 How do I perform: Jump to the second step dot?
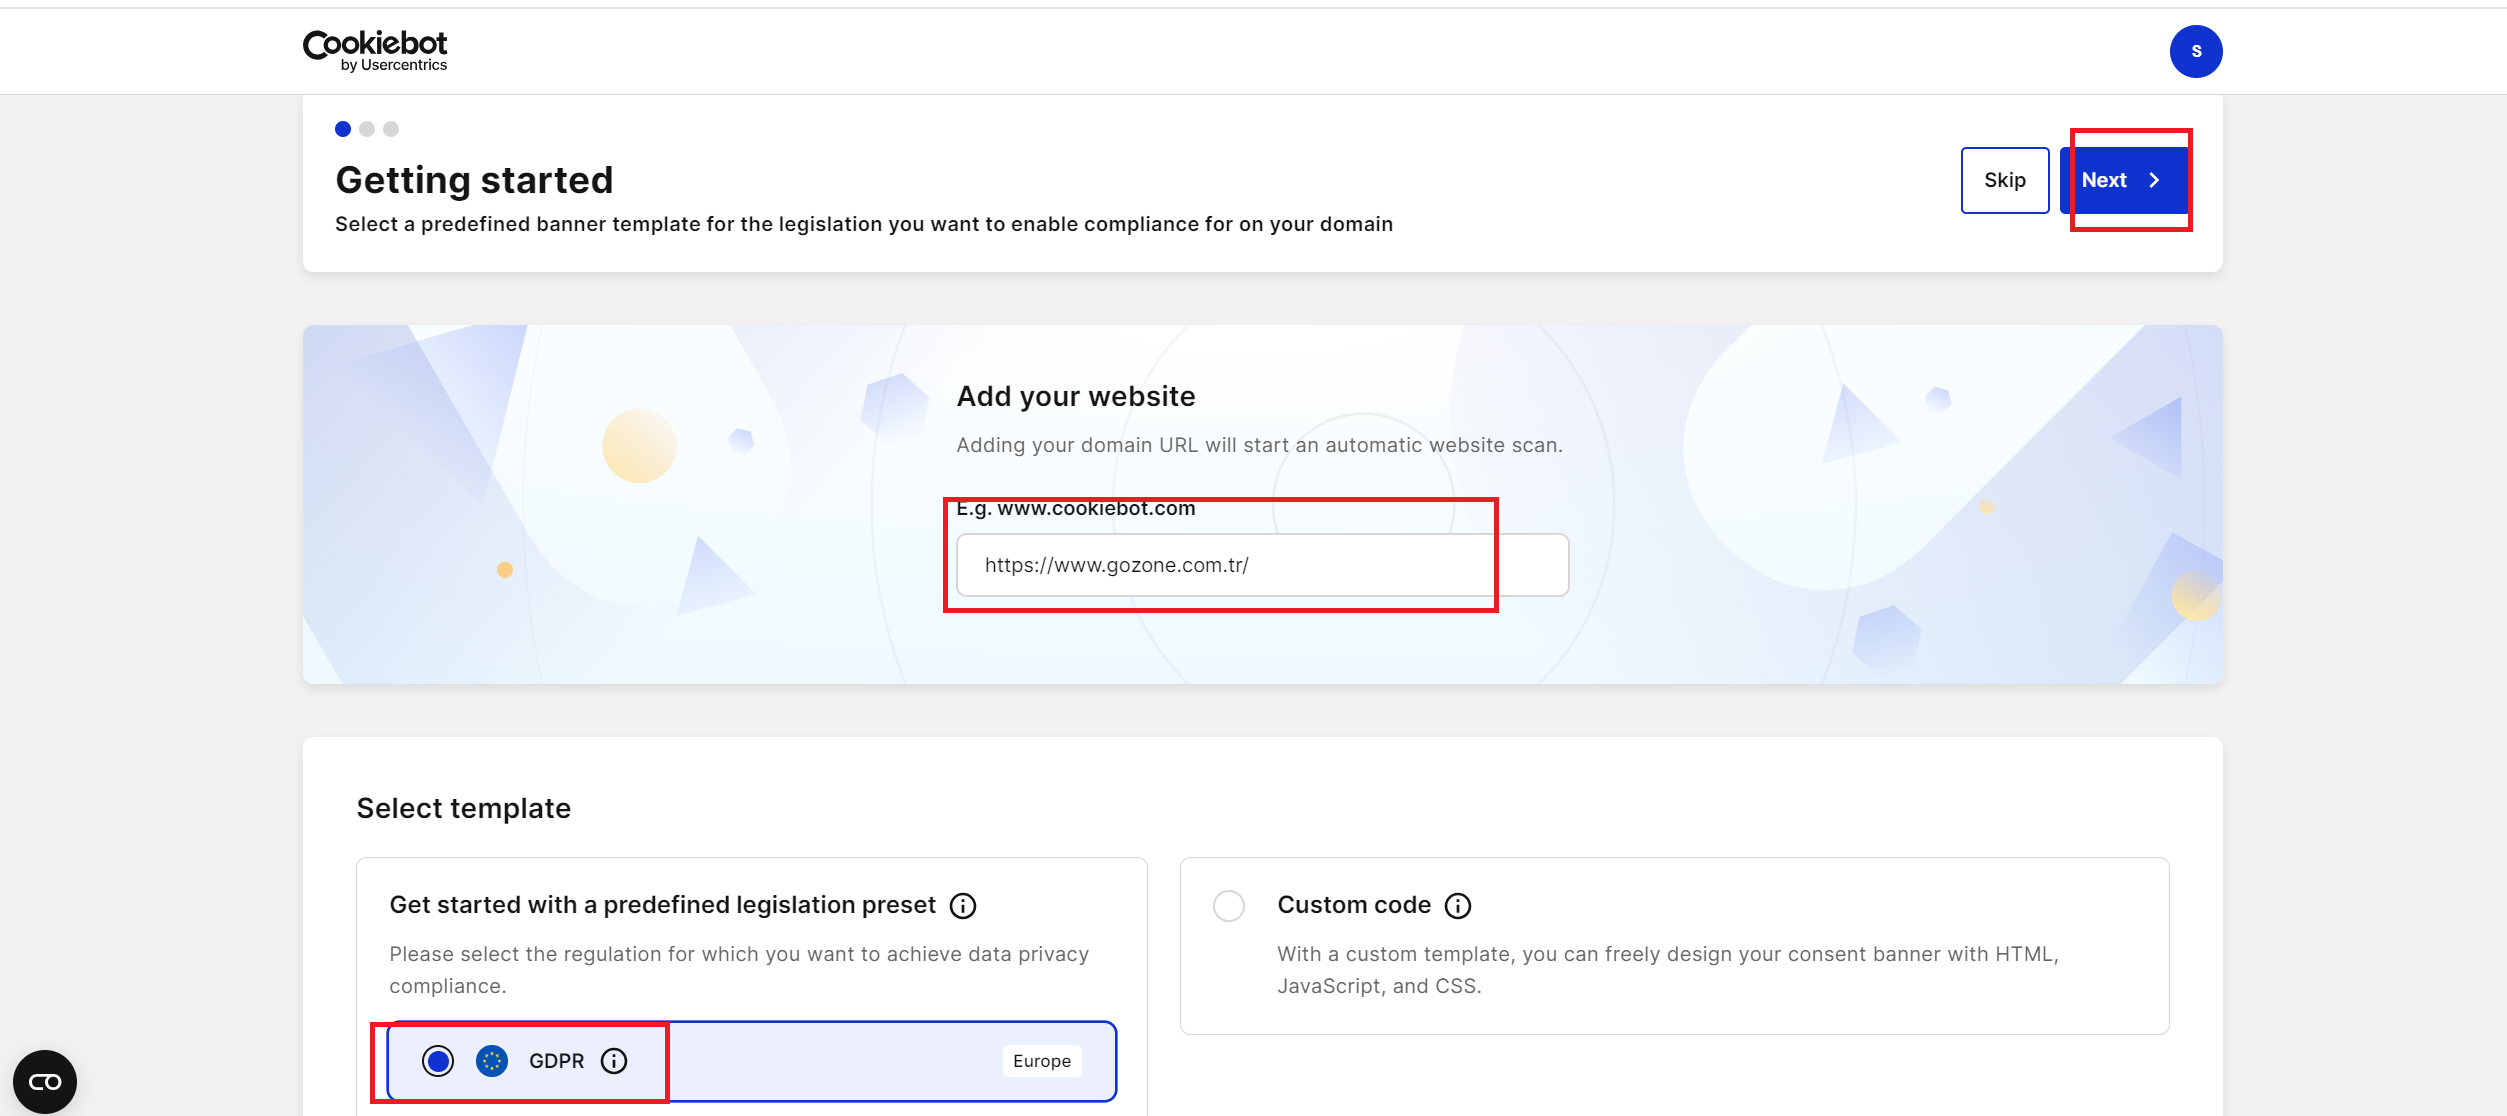pos(367,129)
